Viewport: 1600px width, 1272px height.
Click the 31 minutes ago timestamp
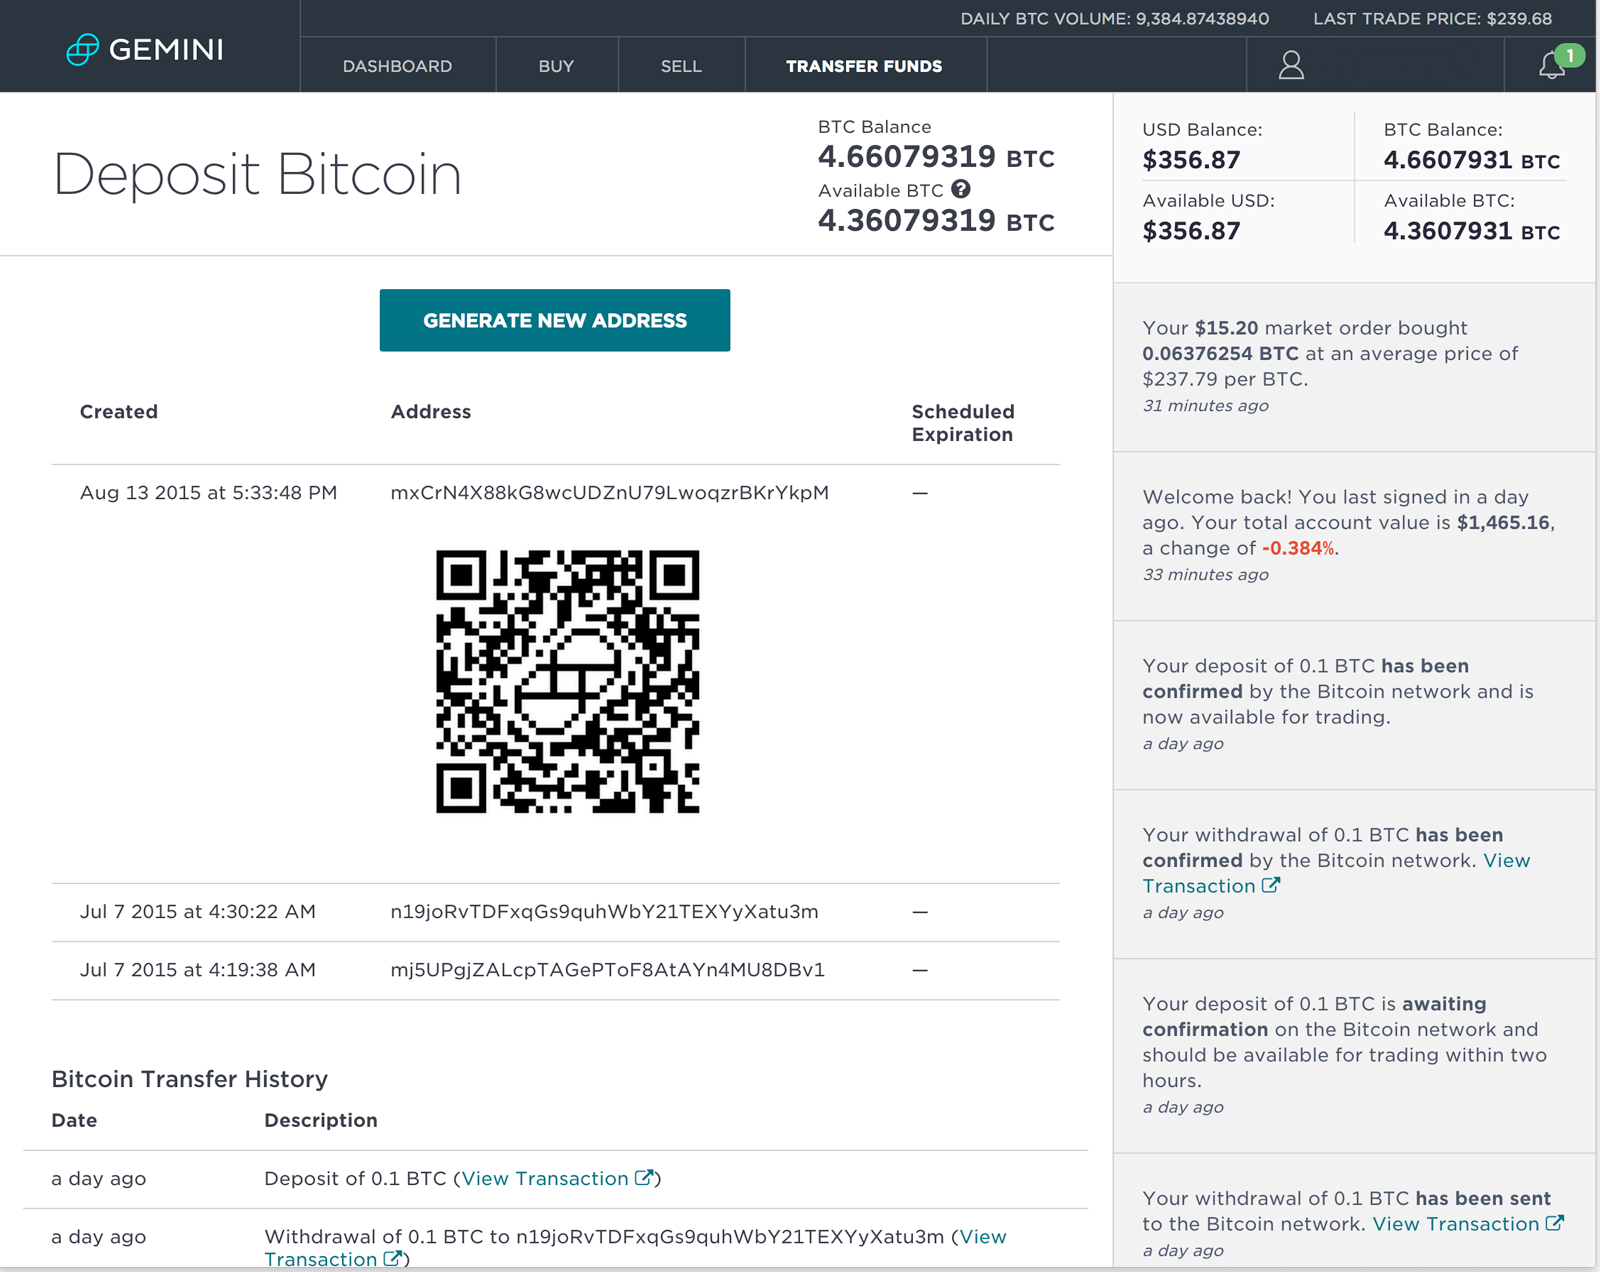(x=1206, y=405)
